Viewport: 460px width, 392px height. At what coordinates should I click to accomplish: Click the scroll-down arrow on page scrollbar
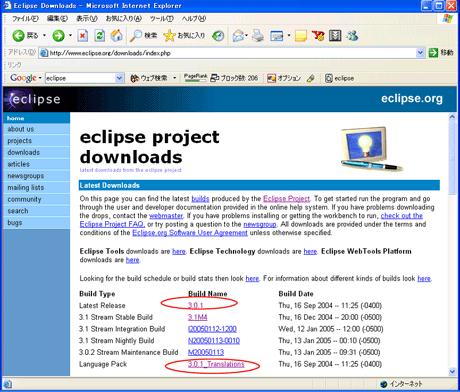coord(452,371)
